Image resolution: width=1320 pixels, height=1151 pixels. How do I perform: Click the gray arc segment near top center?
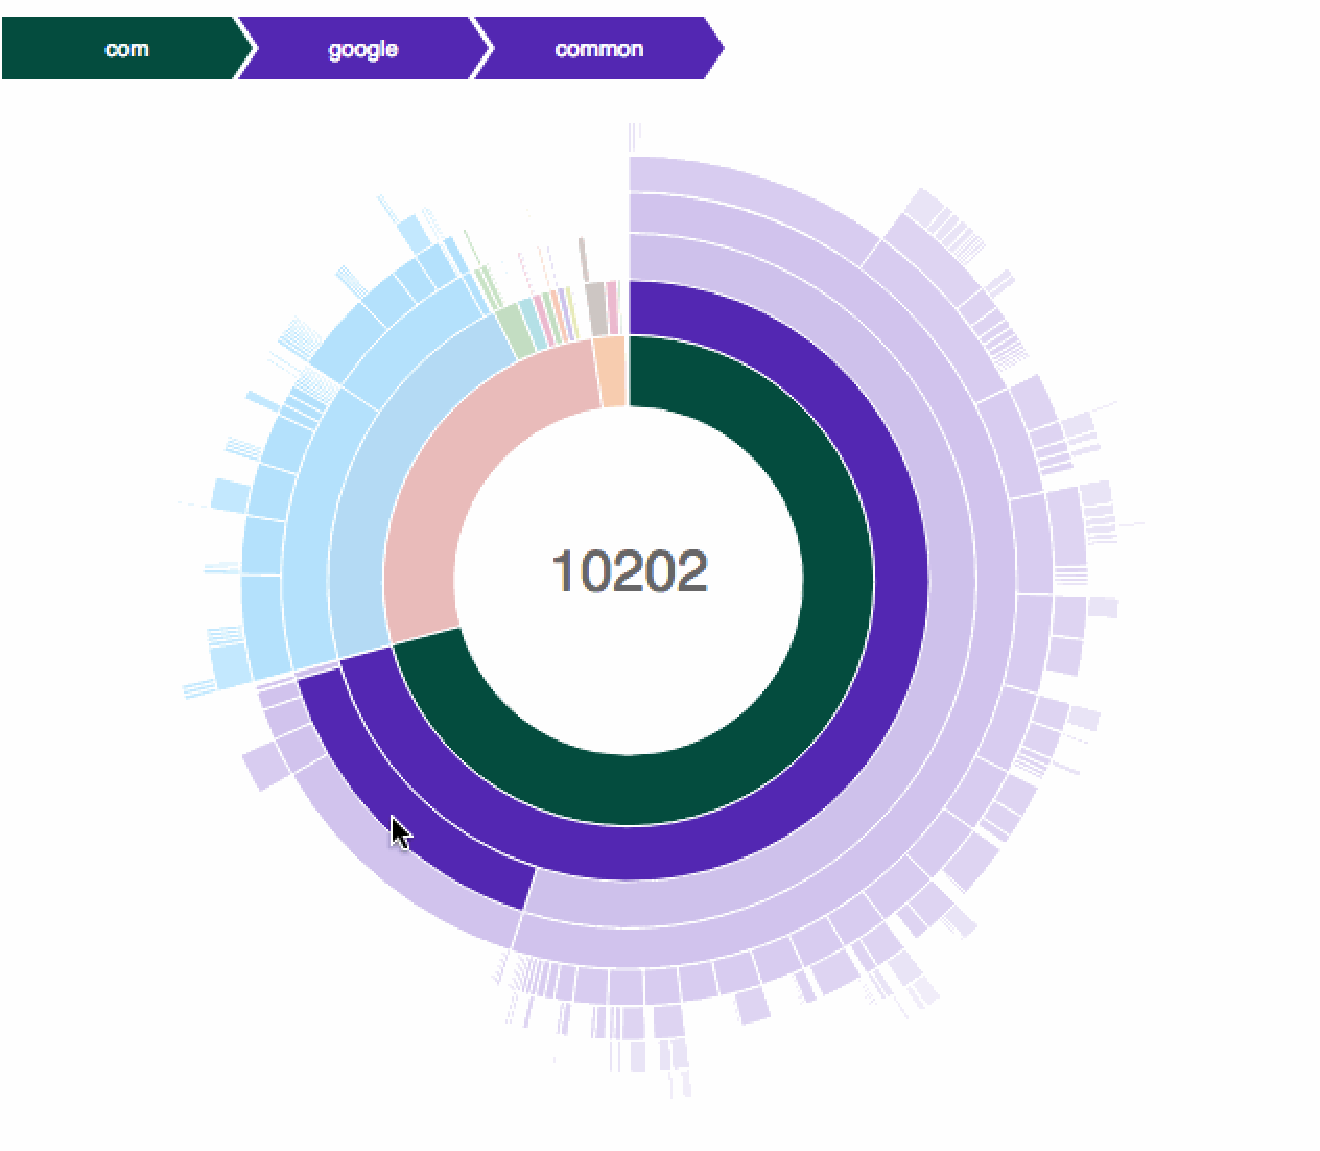coord(597,309)
